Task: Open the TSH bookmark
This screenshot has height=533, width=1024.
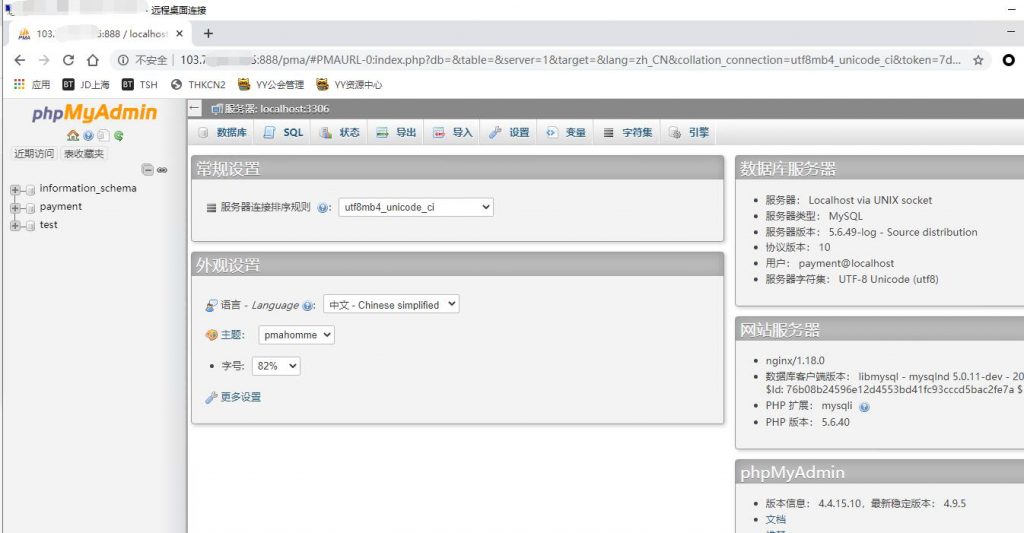Action: pos(140,84)
